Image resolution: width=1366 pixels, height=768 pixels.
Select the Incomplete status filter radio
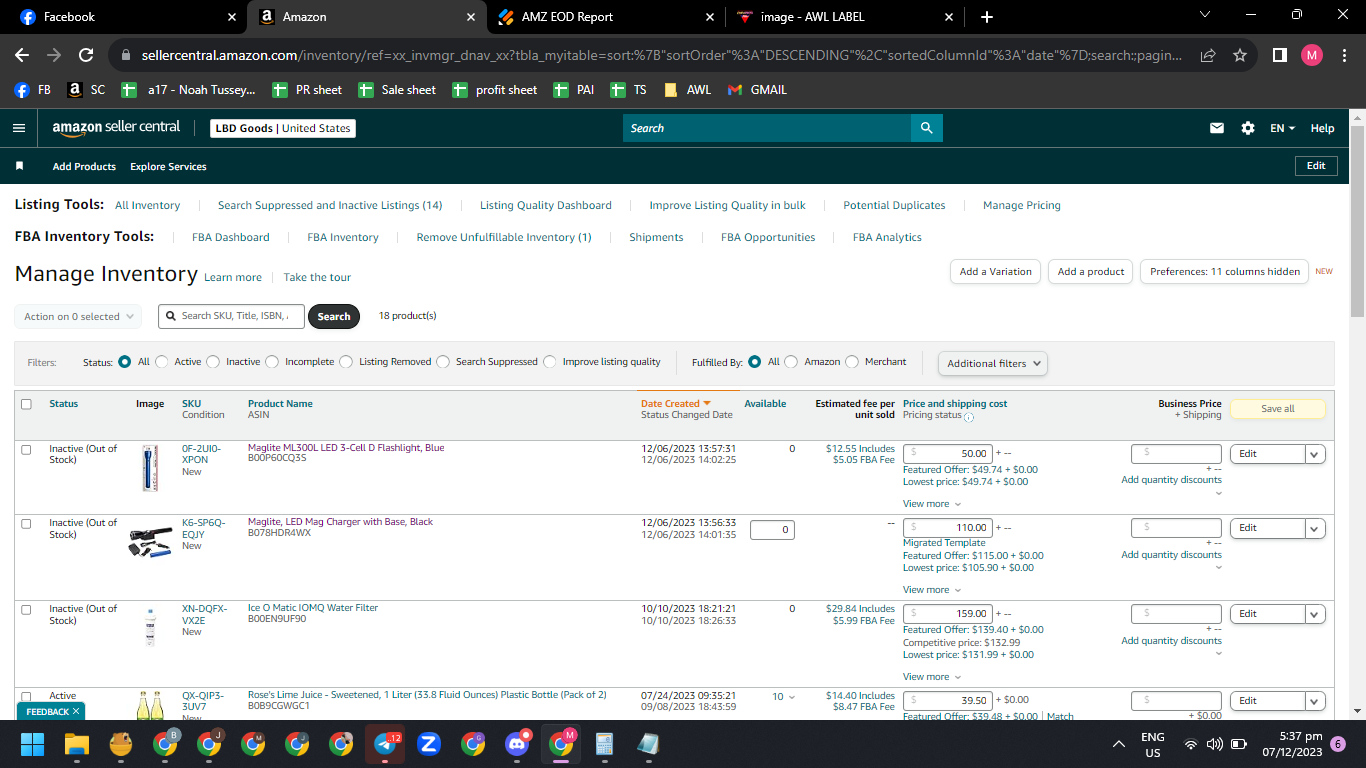[x=270, y=362]
